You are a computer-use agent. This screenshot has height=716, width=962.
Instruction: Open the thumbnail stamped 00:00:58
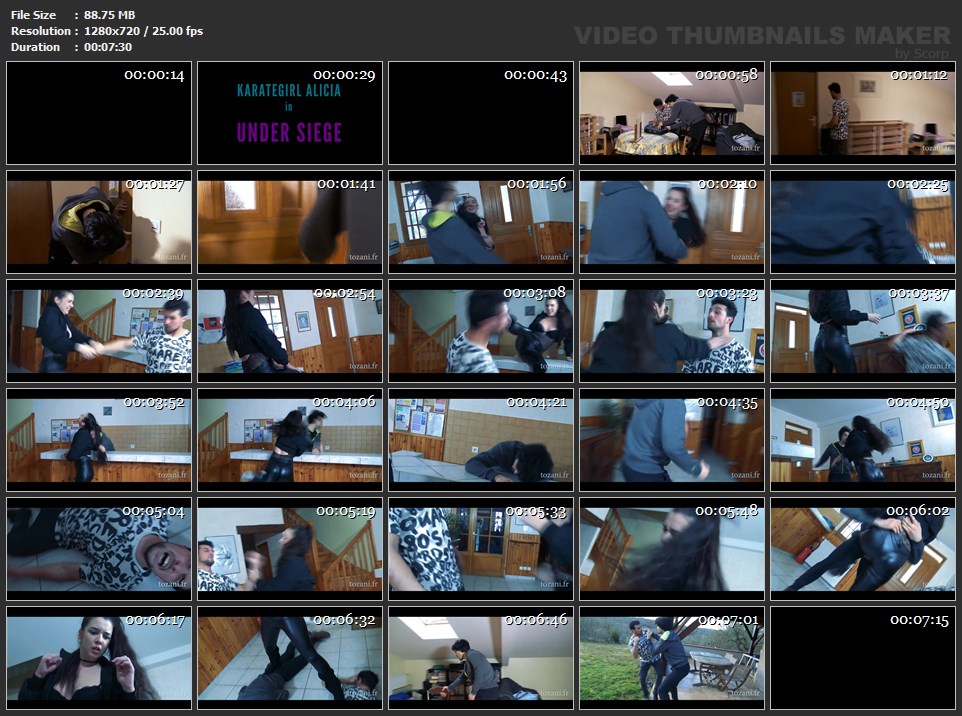pyautogui.click(x=672, y=113)
